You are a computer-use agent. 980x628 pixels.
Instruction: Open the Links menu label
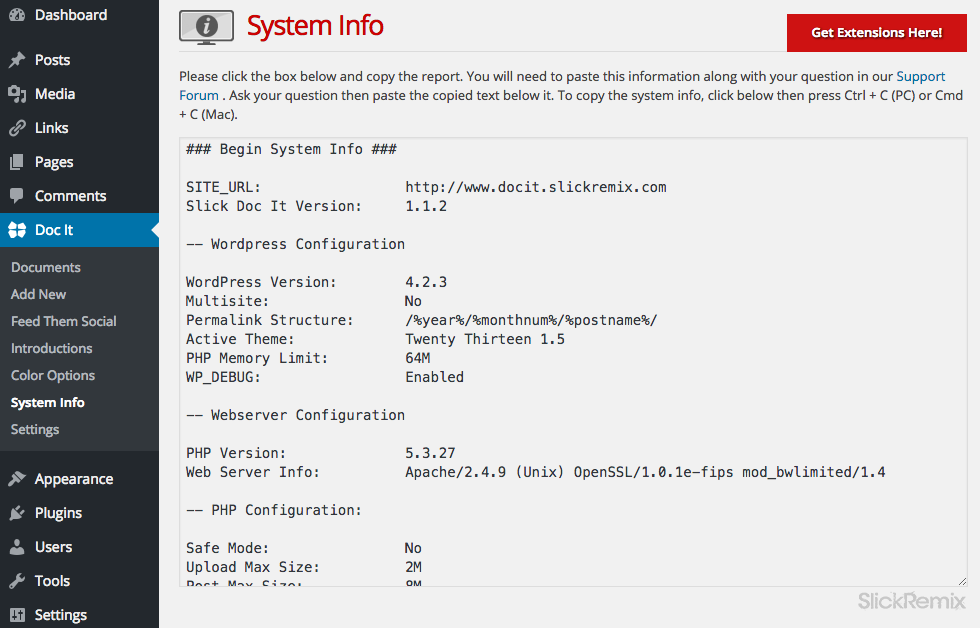[x=51, y=128]
